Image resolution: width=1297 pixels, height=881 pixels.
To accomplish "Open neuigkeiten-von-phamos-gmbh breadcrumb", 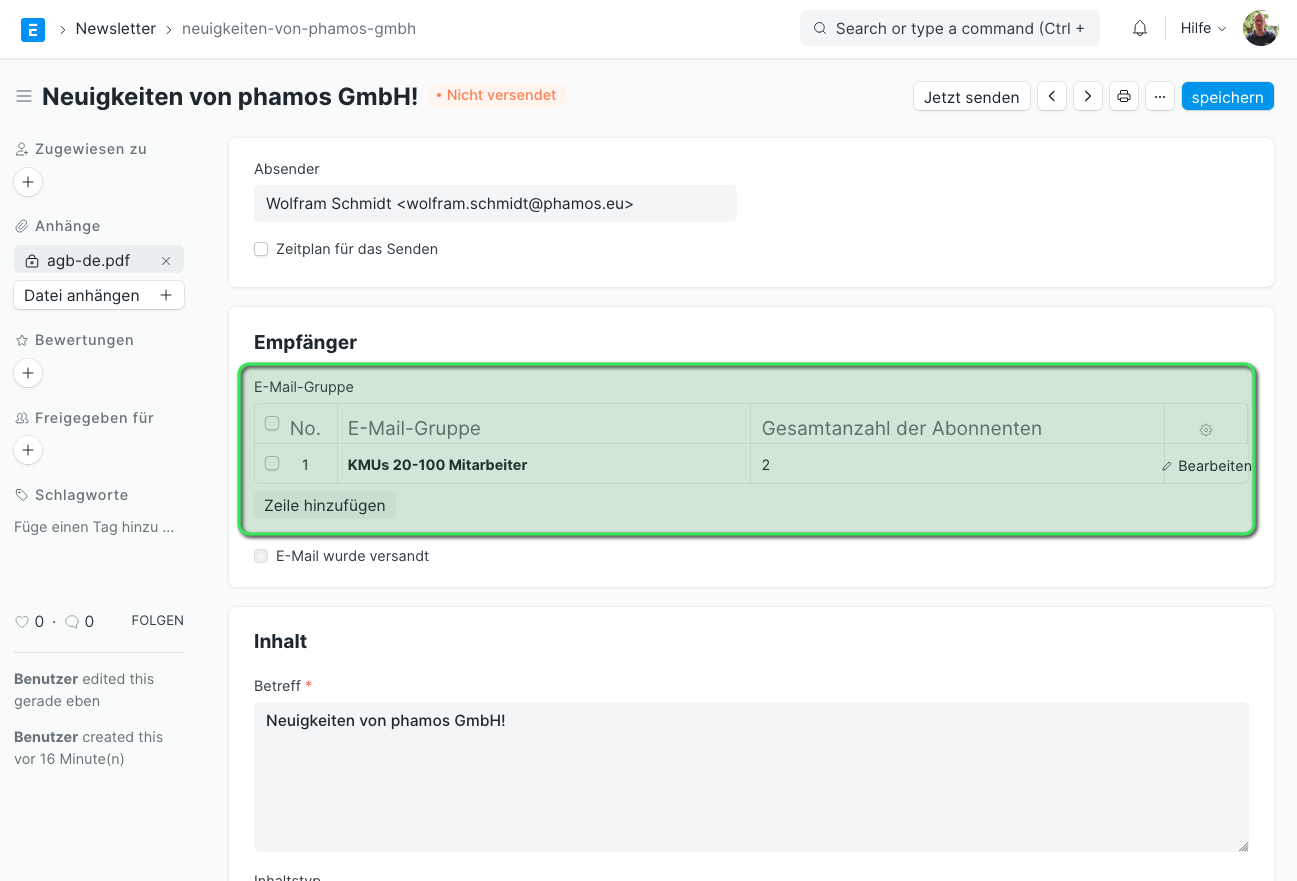I will 299,29.
